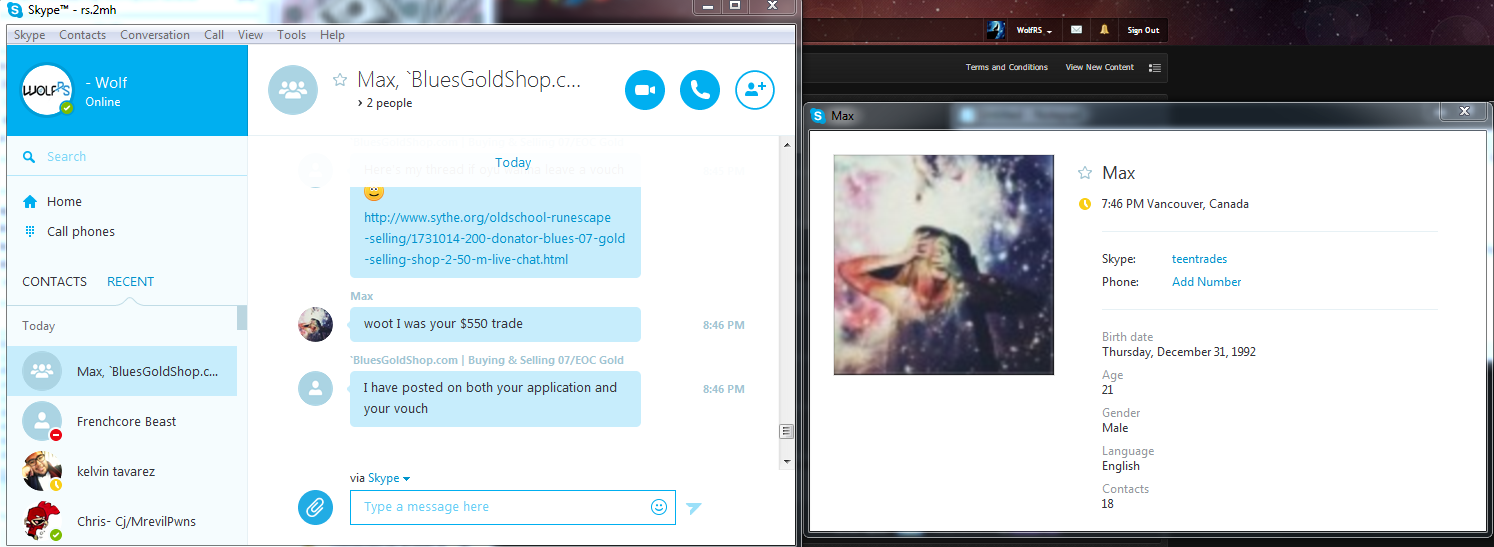Open Wolf's profile picture
The height and width of the screenshot is (547, 1494).
pos(47,90)
